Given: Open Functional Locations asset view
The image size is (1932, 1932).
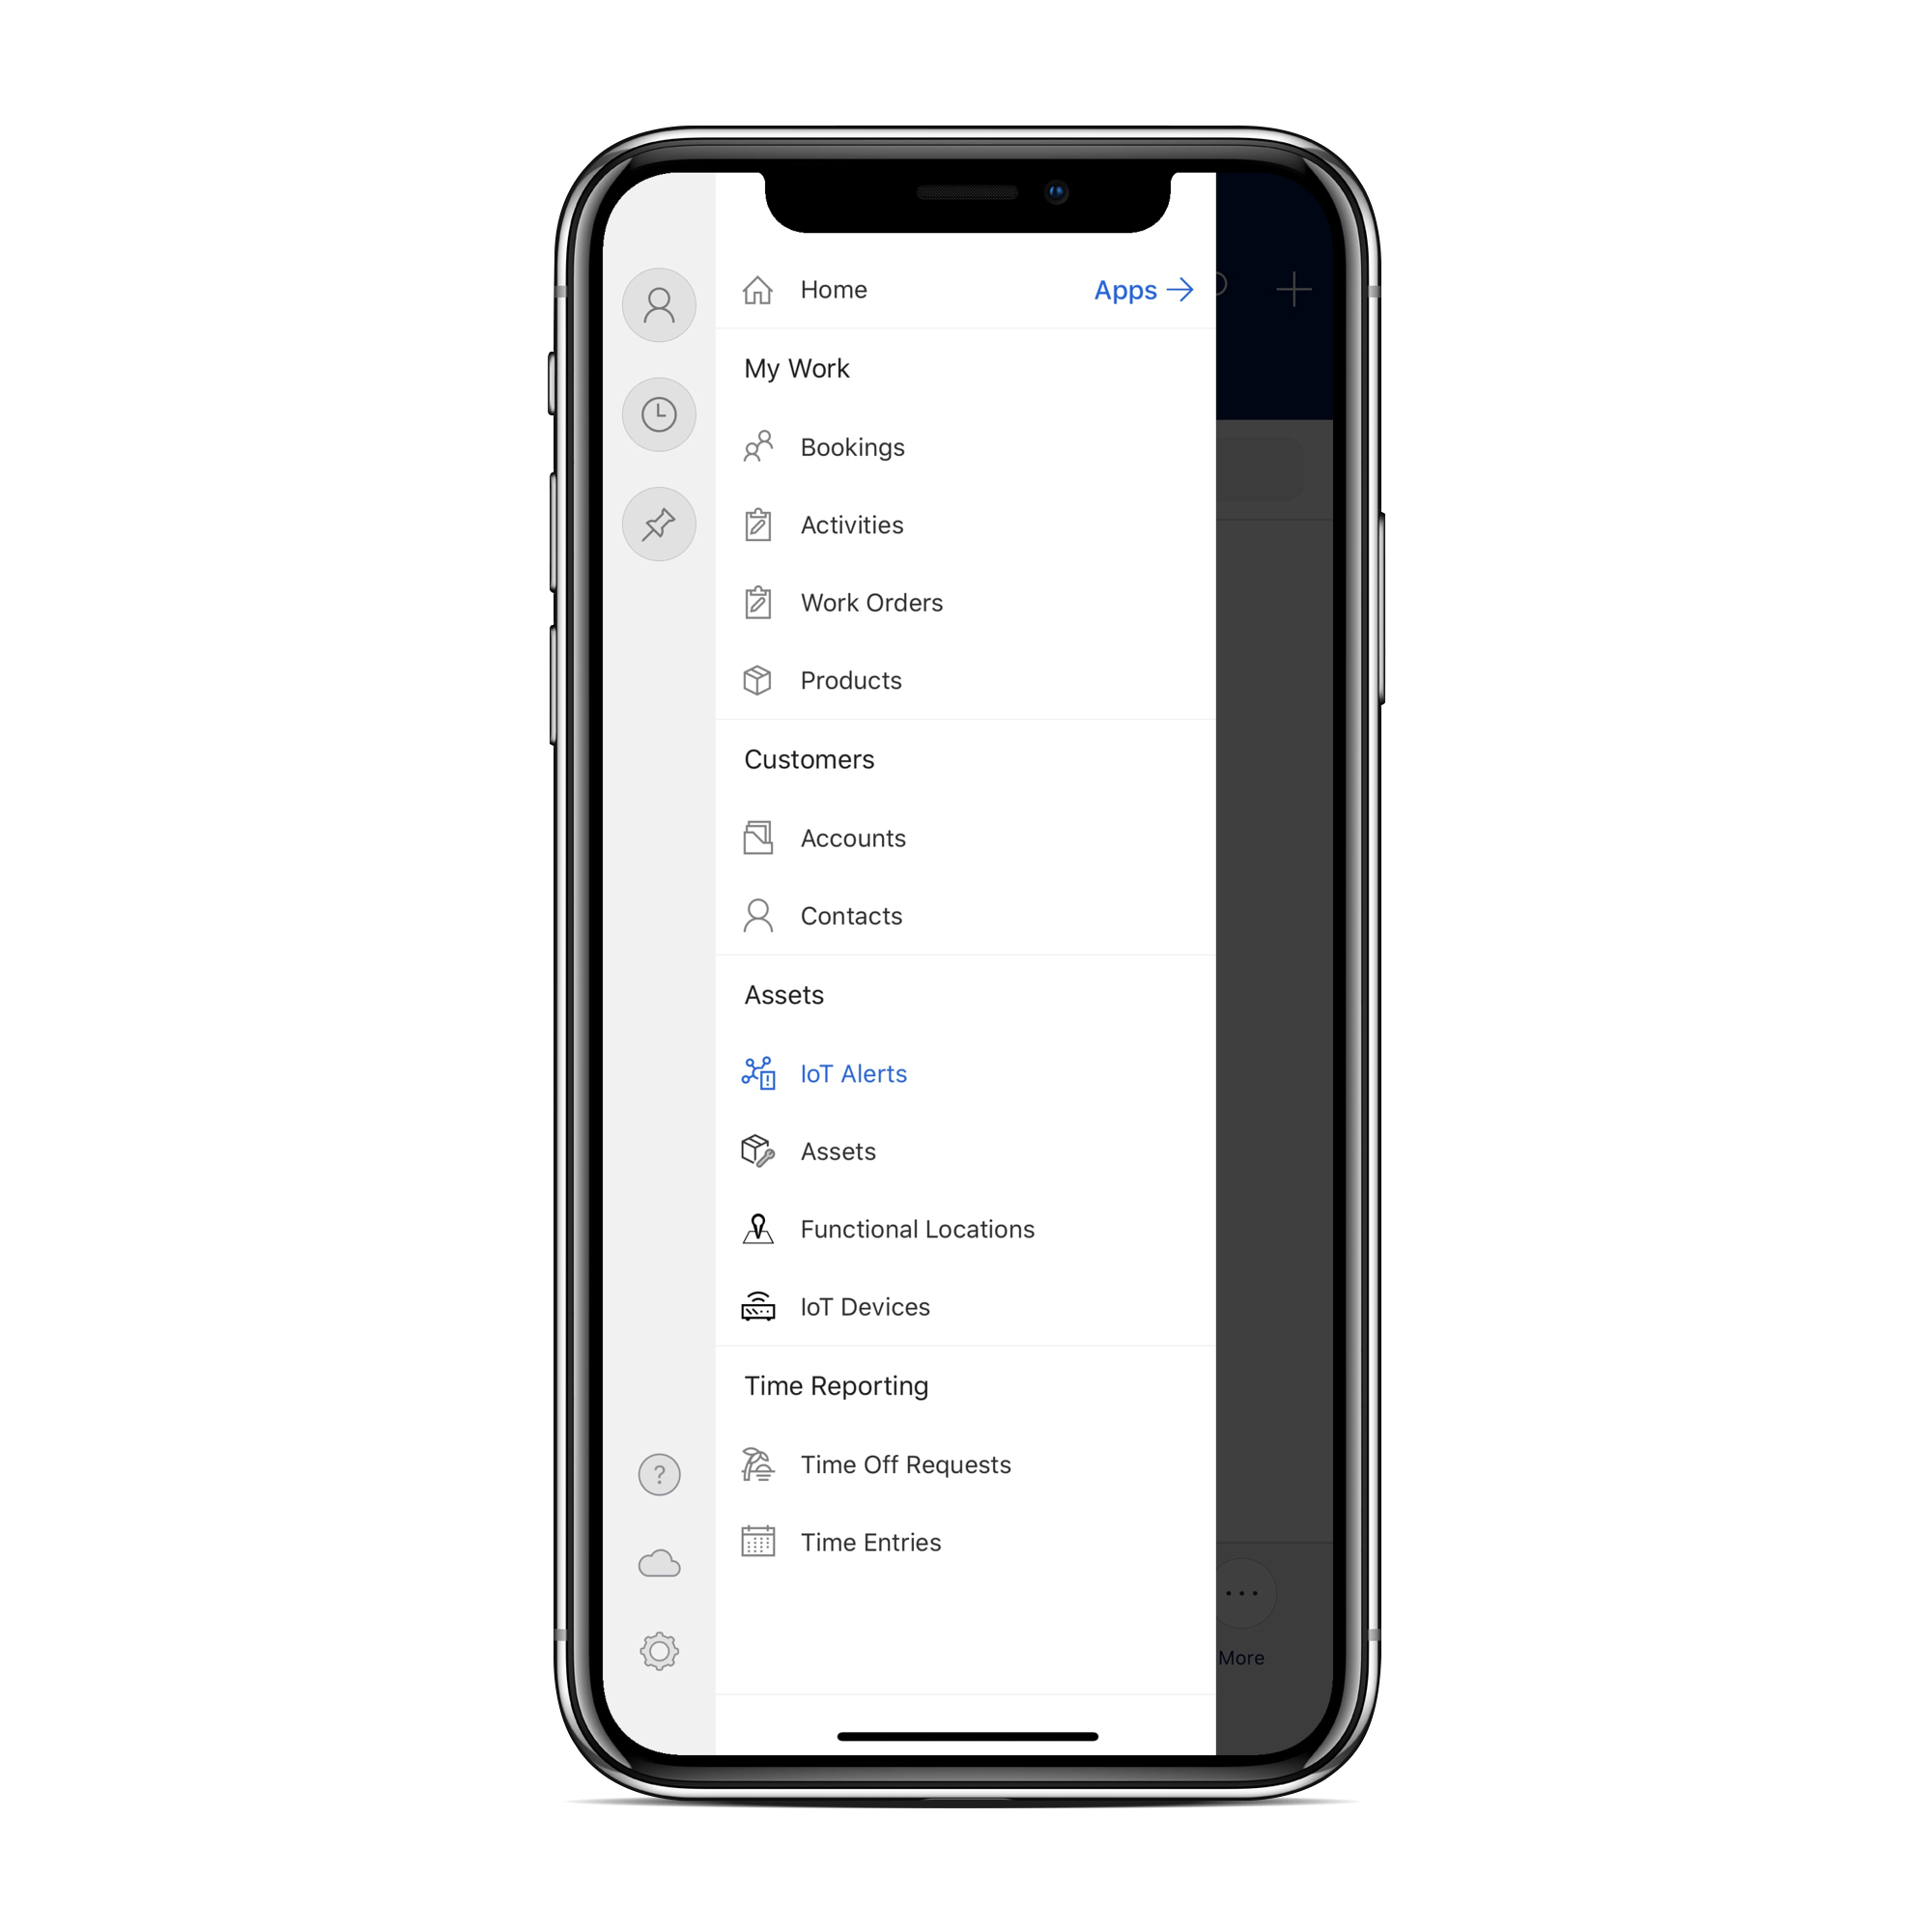Looking at the screenshot, I should coord(919,1228).
